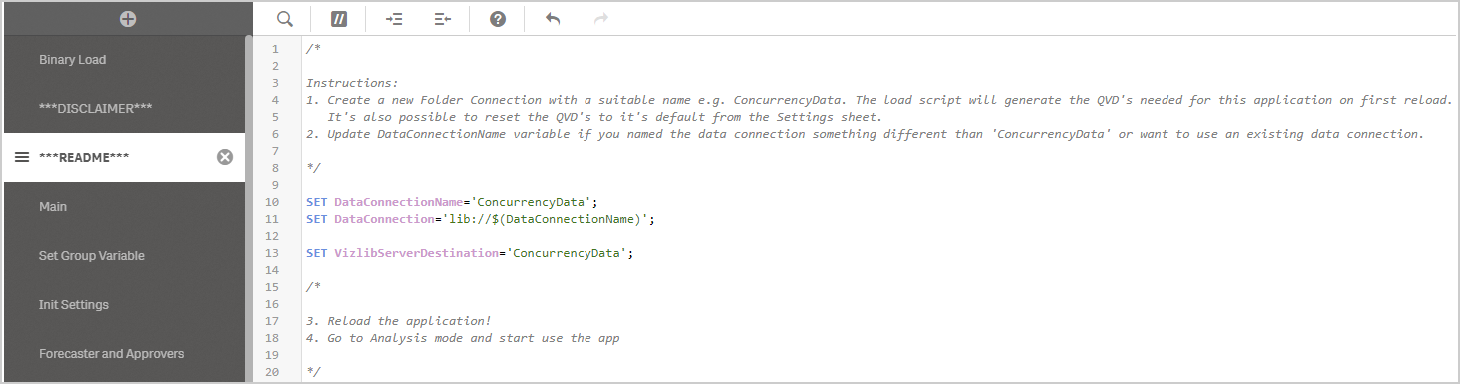The height and width of the screenshot is (384, 1460).
Task: Redo the last undone edit
Action: 601,18
